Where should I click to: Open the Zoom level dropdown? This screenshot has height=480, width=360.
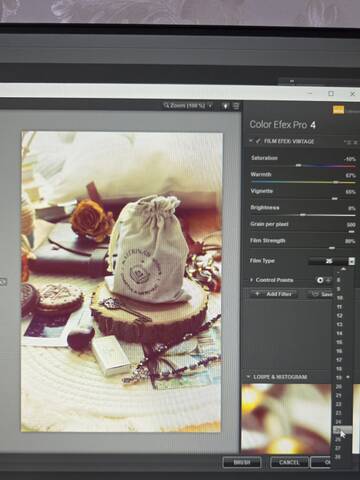[x=188, y=106]
